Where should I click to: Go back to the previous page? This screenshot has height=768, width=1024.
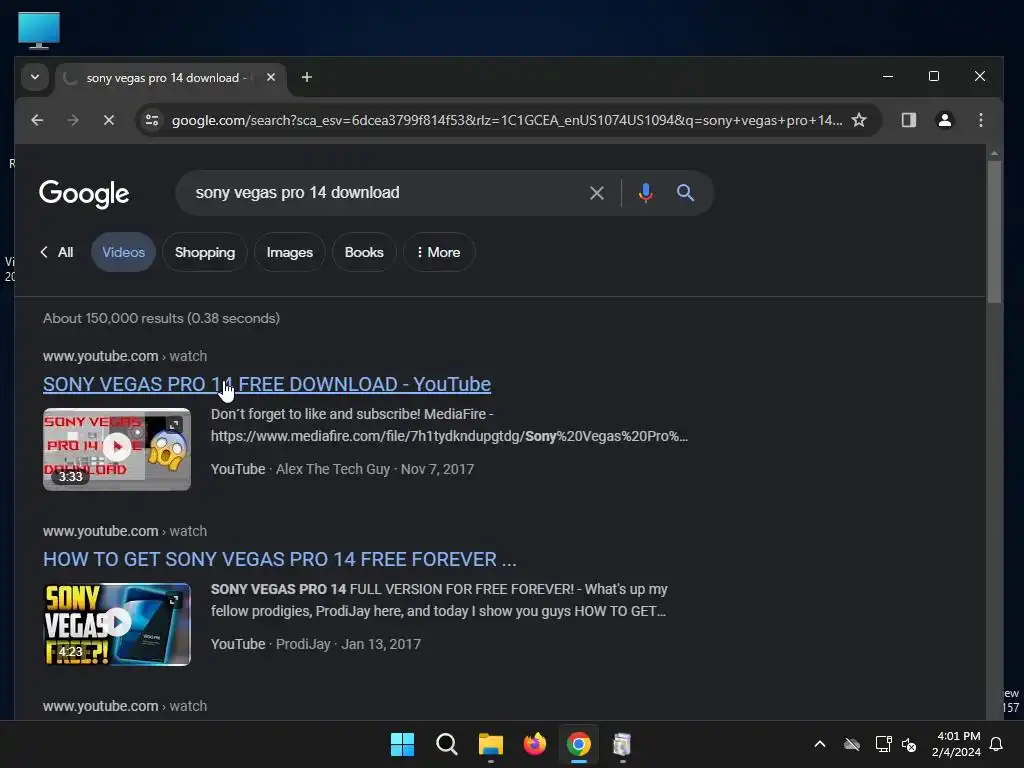tap(37, 120)
